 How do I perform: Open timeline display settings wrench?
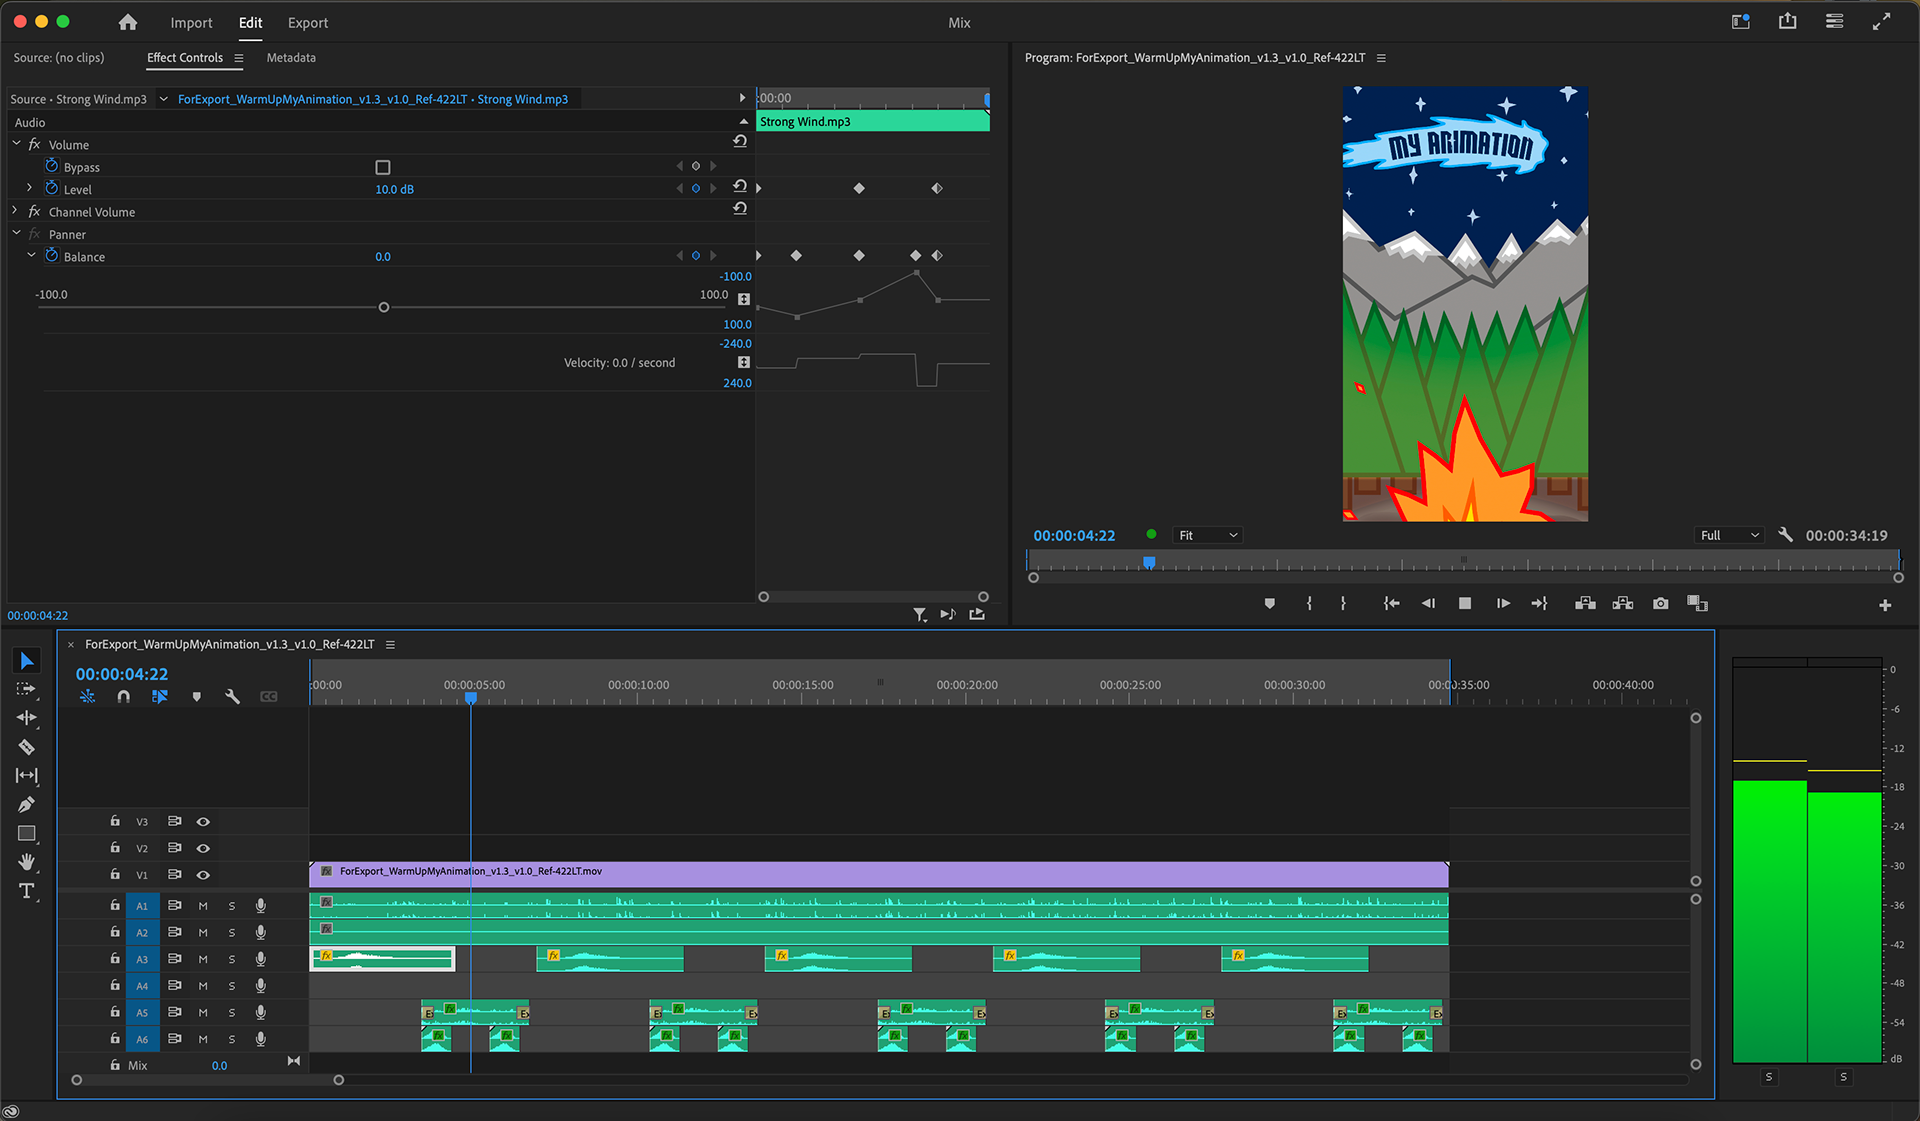point(233,697)
